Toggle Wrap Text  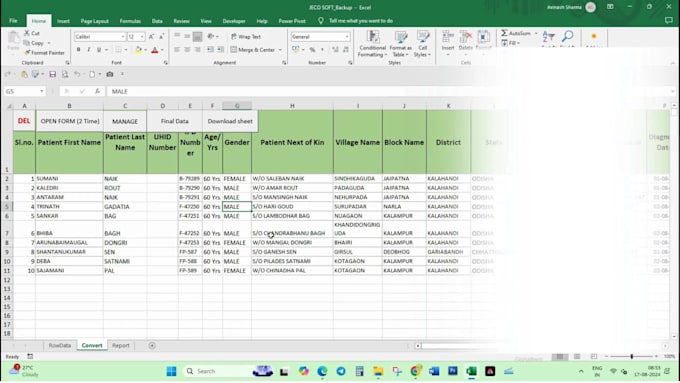tap(246, 37)
